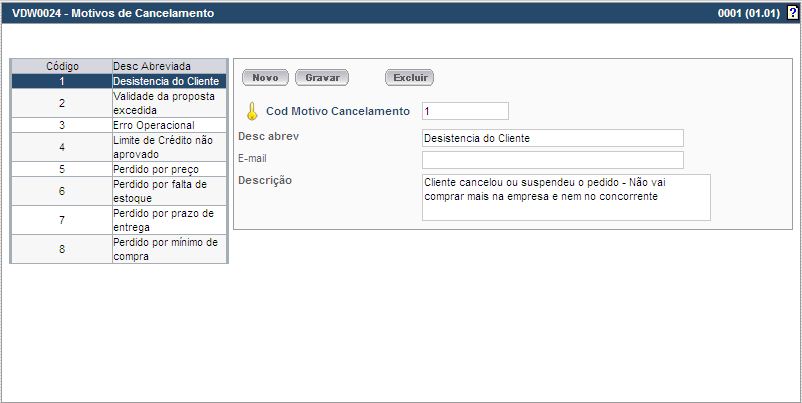Screen dimensions: 802x403
Task: Click code cell 6 in the list
Action: (x=62, y=191)
